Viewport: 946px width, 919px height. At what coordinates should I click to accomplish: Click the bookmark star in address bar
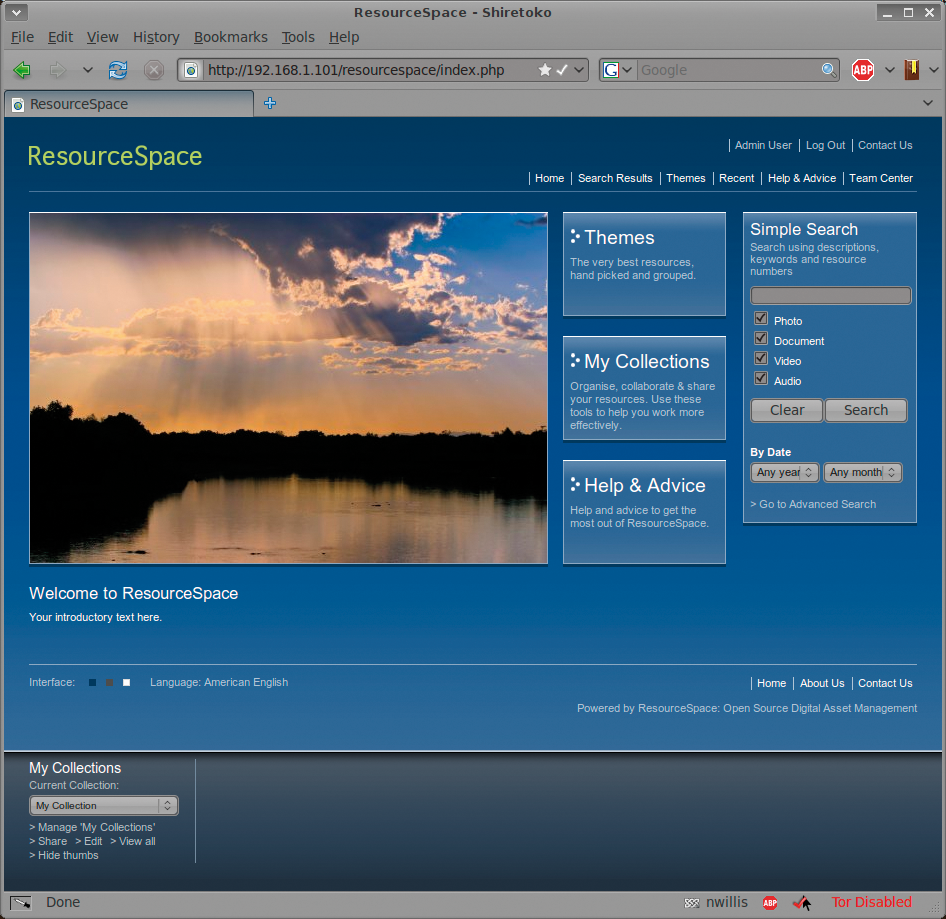pyautogui.click(x=545, y=70)
